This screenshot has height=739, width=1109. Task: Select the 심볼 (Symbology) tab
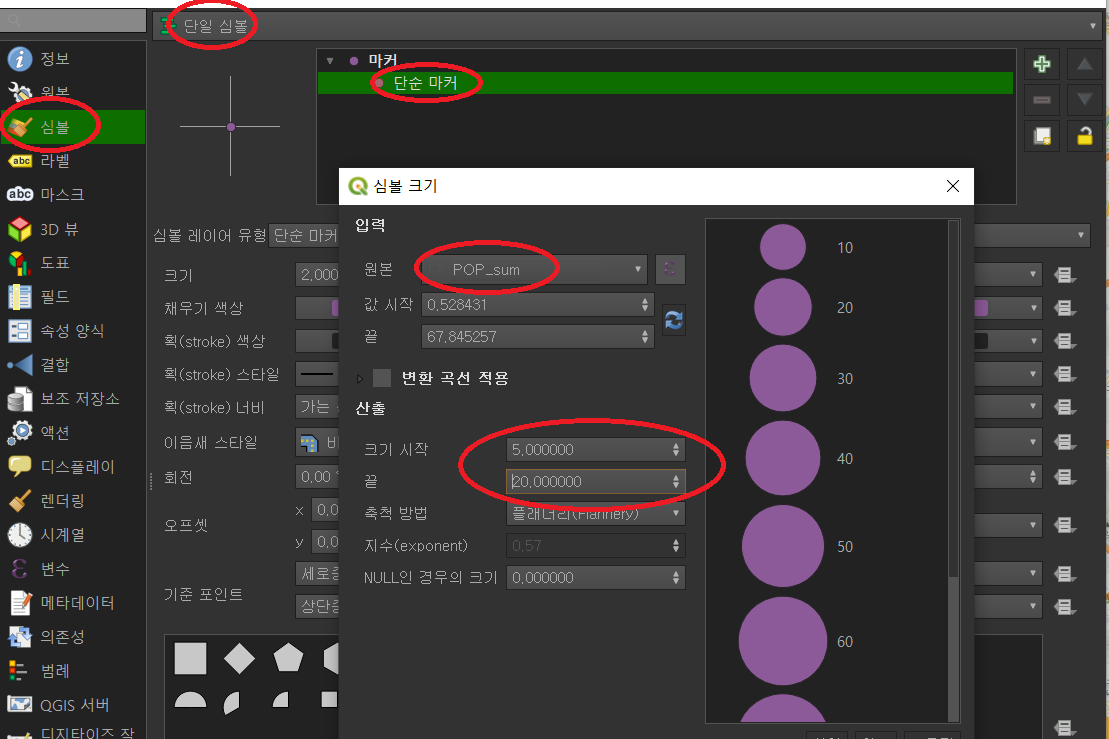pyautogui.click(x=73, y=127)
